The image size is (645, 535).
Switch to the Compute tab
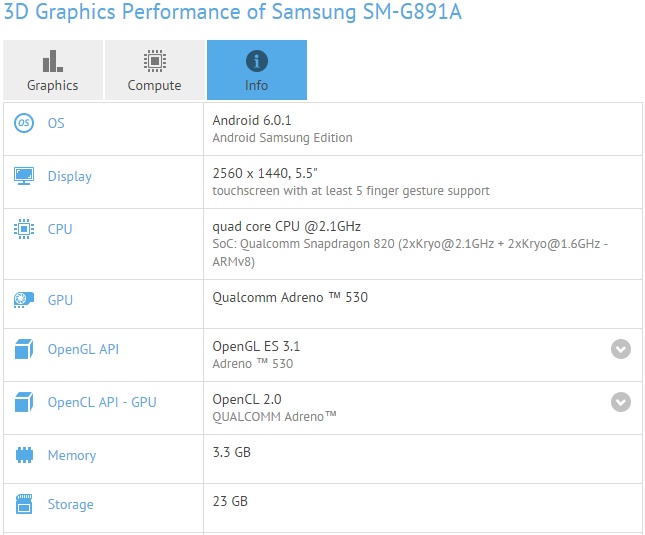tap(155, 70)
